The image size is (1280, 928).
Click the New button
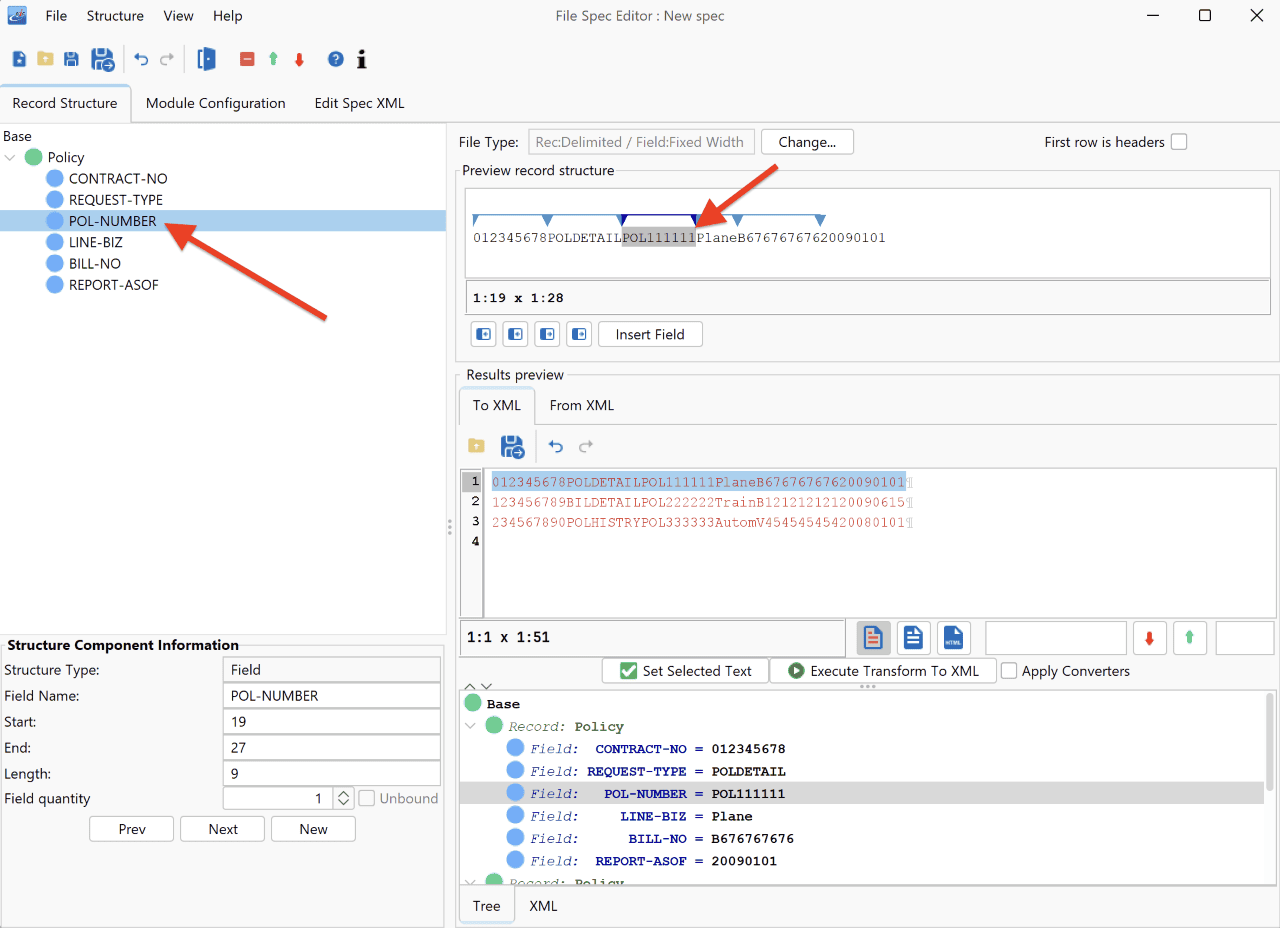coord(313,829)
